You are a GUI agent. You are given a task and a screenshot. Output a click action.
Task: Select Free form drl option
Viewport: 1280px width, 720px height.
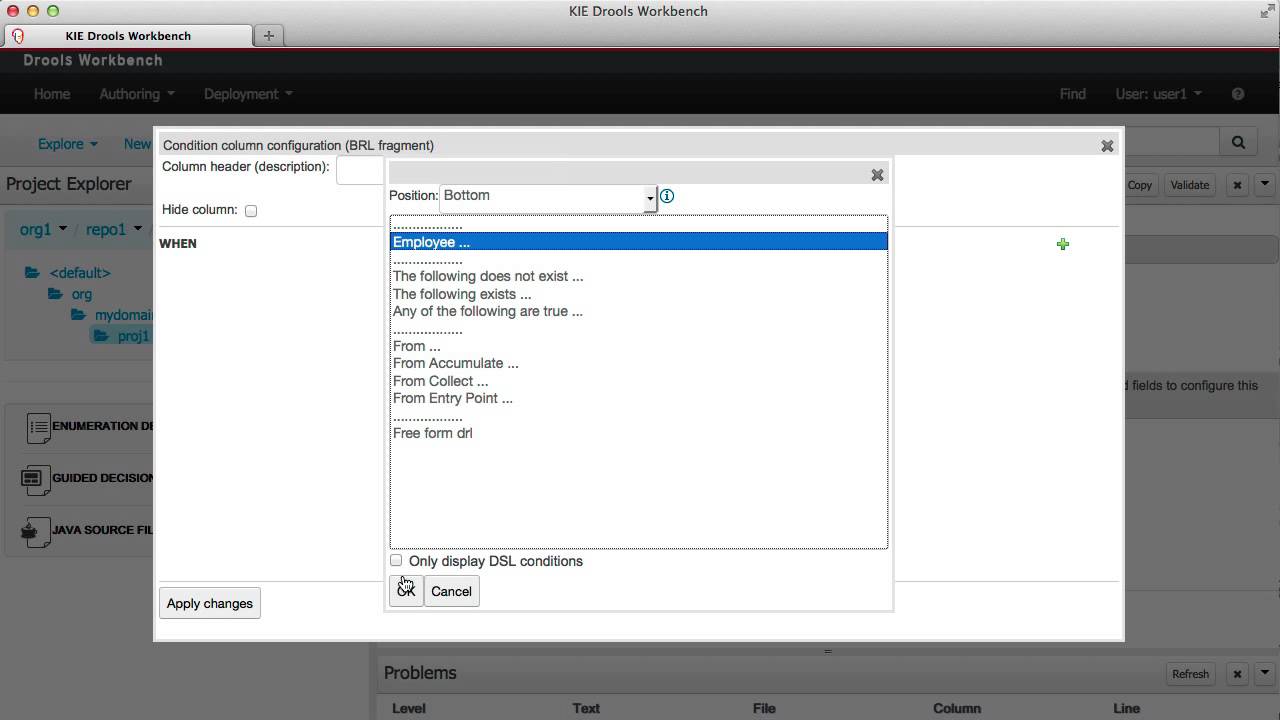click(433, 433)
